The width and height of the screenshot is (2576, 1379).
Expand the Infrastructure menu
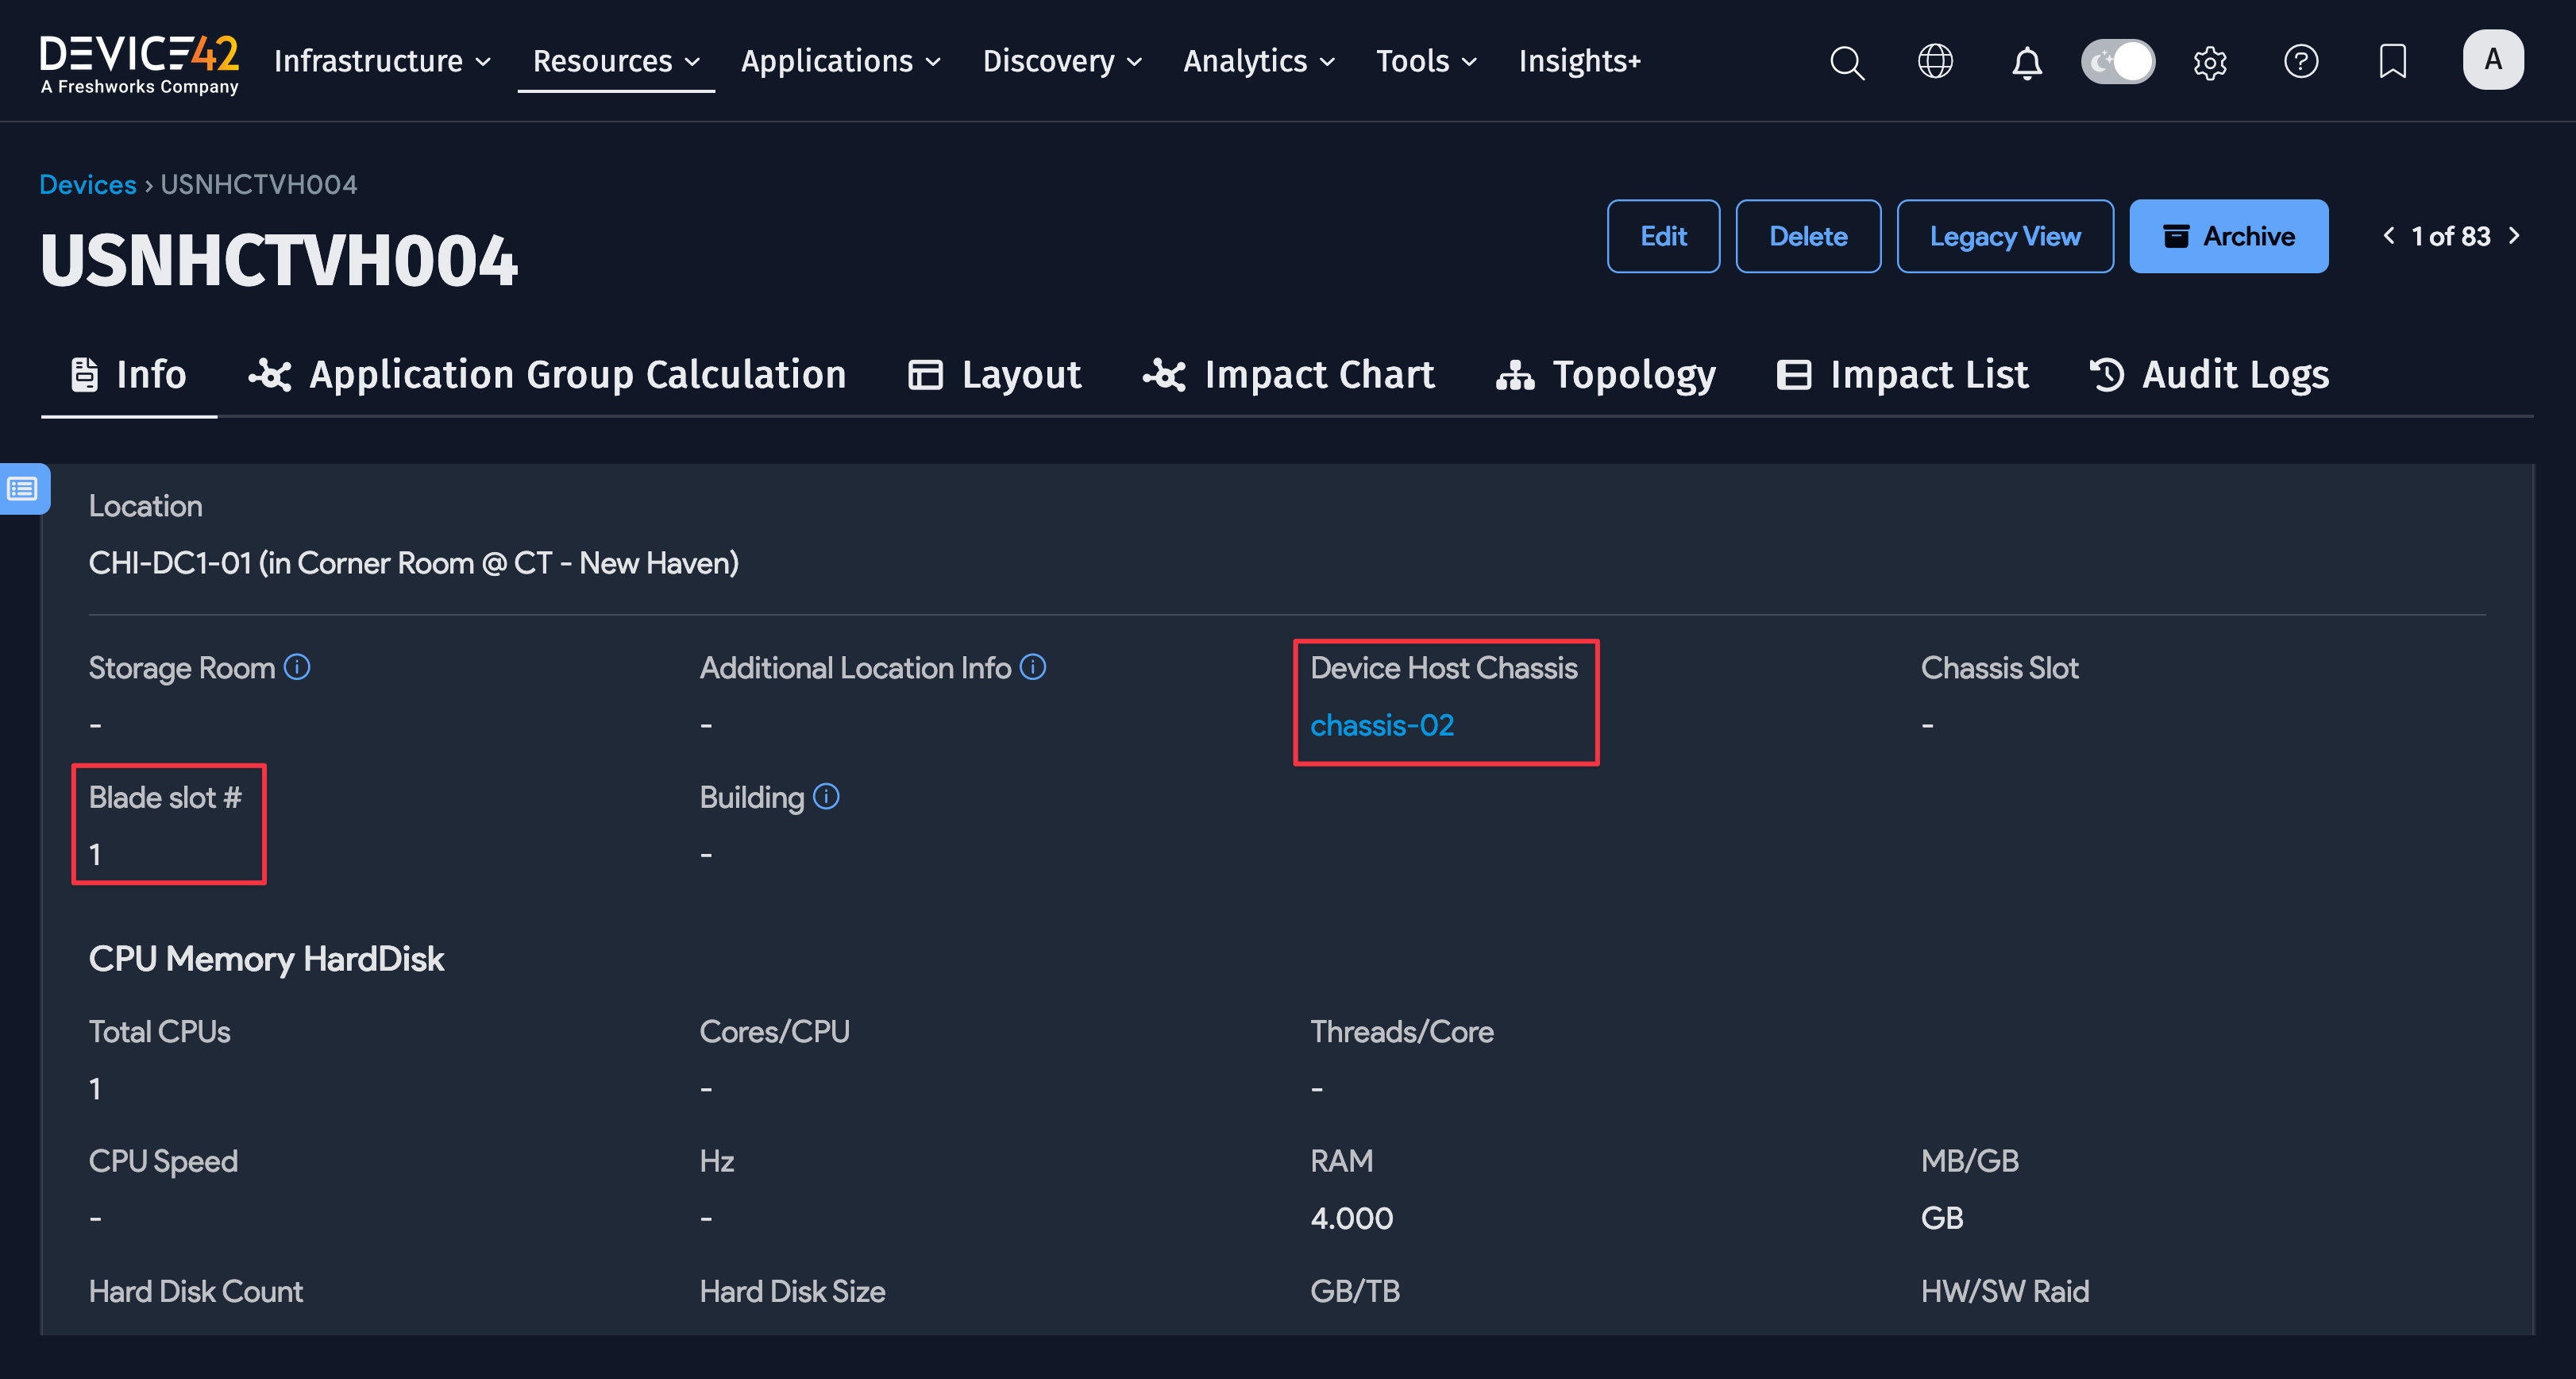click(383, 61)
